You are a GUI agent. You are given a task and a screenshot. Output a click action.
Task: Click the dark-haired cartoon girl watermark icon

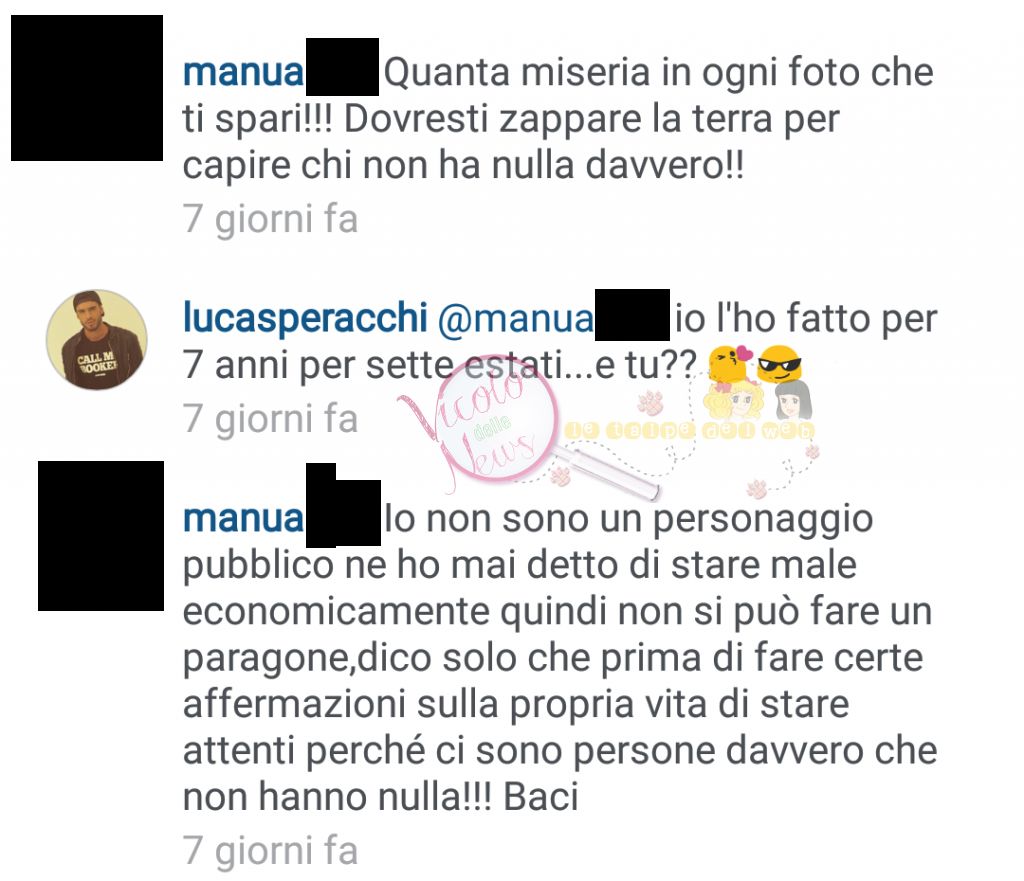click(793, 400)
